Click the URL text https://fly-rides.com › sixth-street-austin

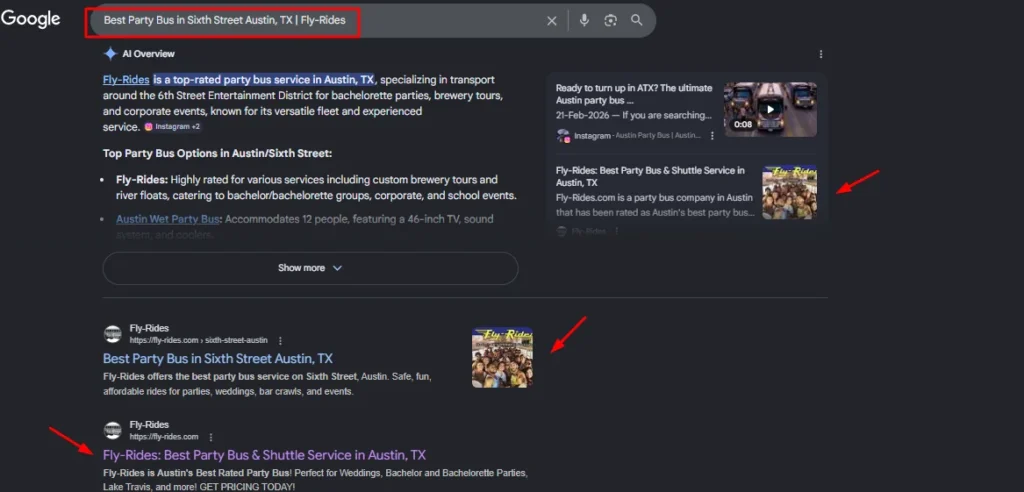(199, 340)
